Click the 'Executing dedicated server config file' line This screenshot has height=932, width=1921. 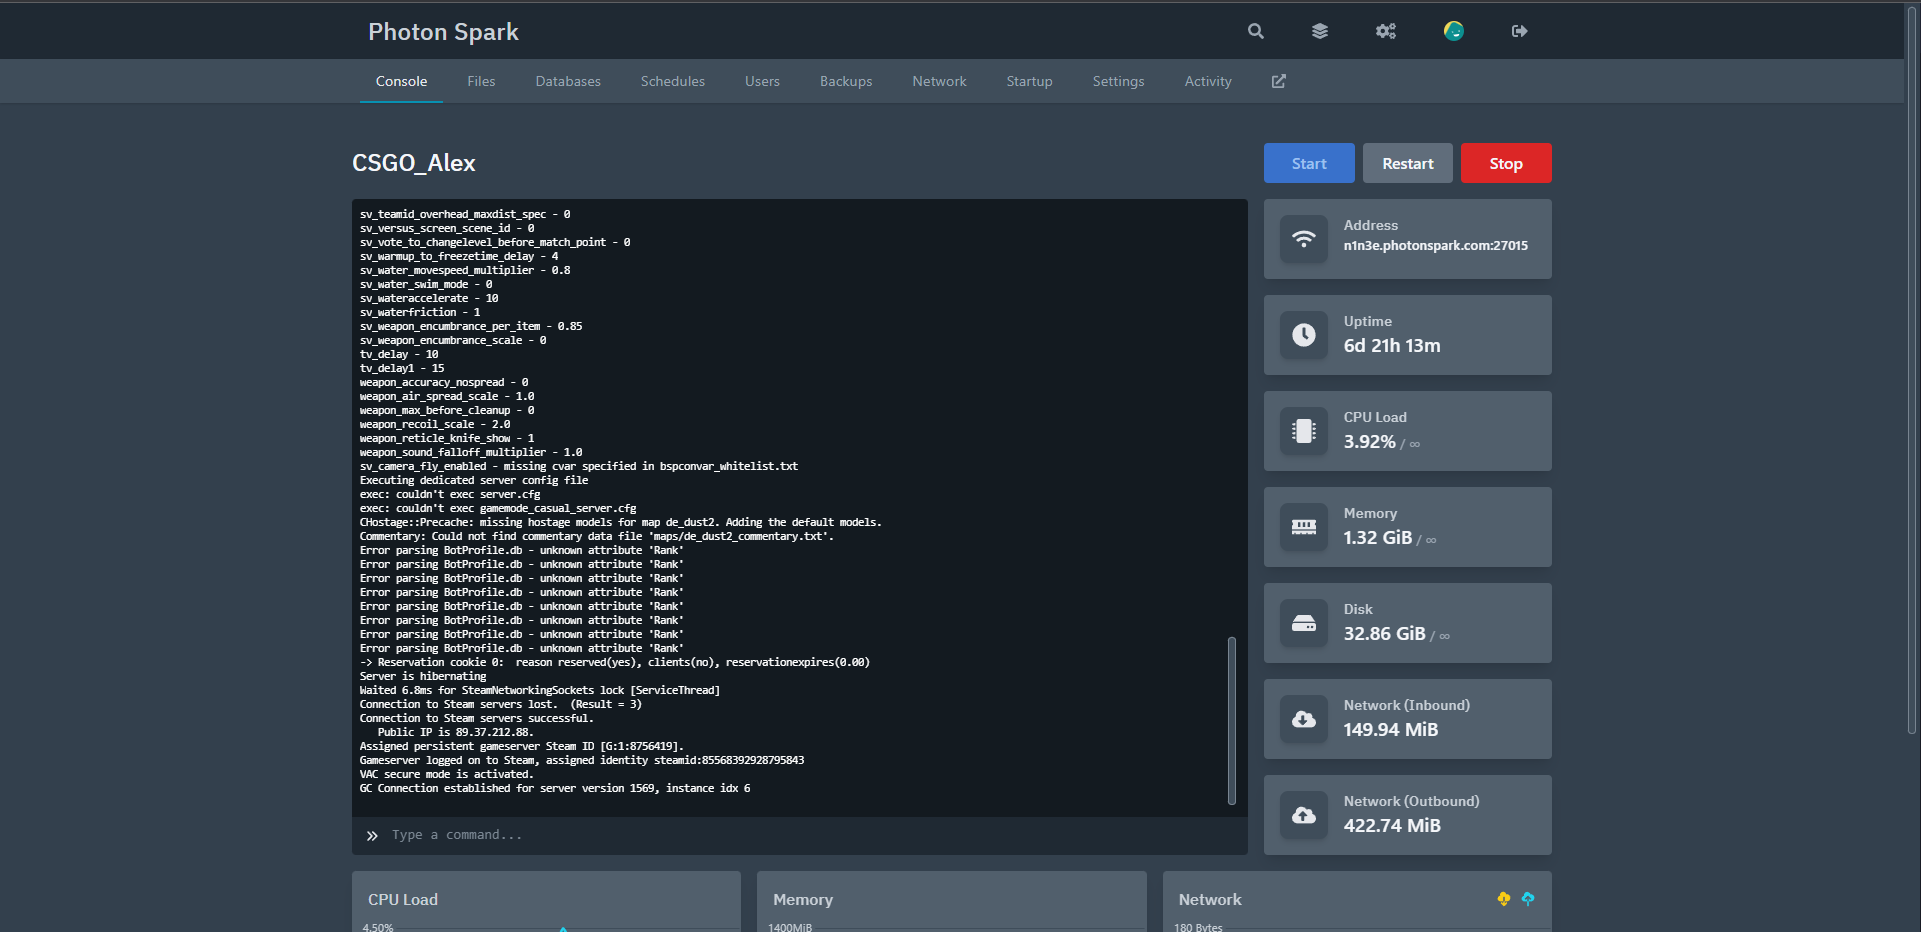tap(474, 481)
